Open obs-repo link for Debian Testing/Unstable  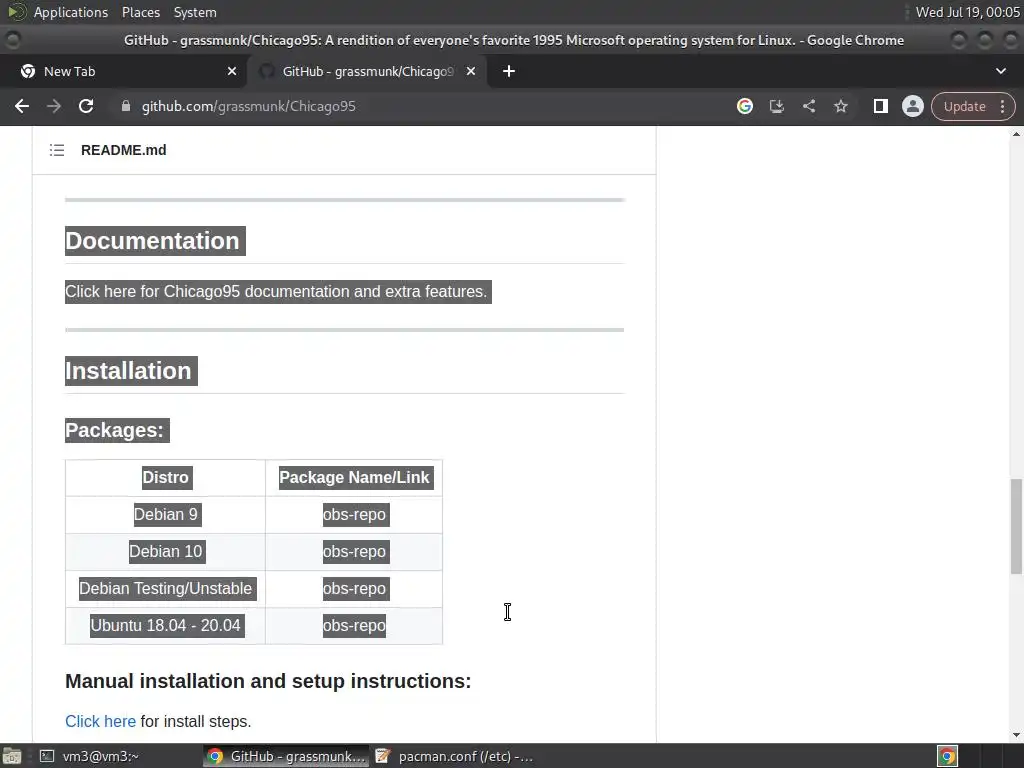[x=354, y=588]
